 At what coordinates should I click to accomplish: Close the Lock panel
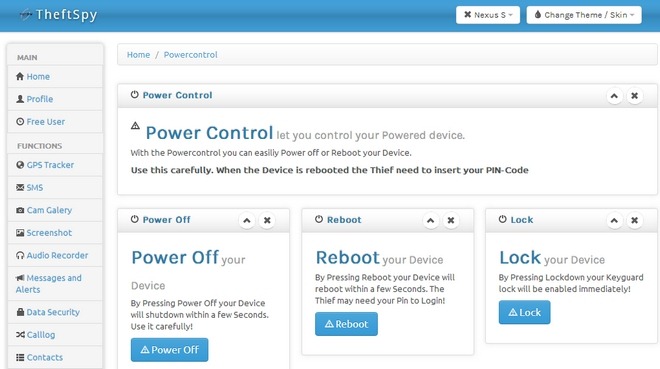[634, 220]
